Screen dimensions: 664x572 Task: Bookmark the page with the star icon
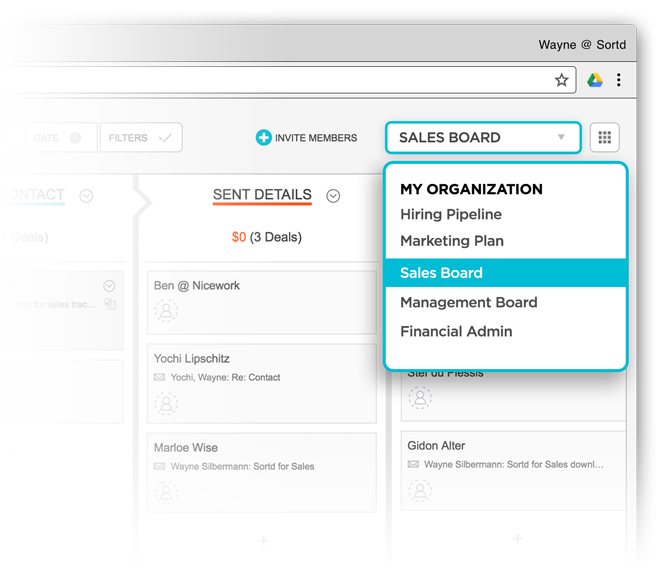click(562, 80)
